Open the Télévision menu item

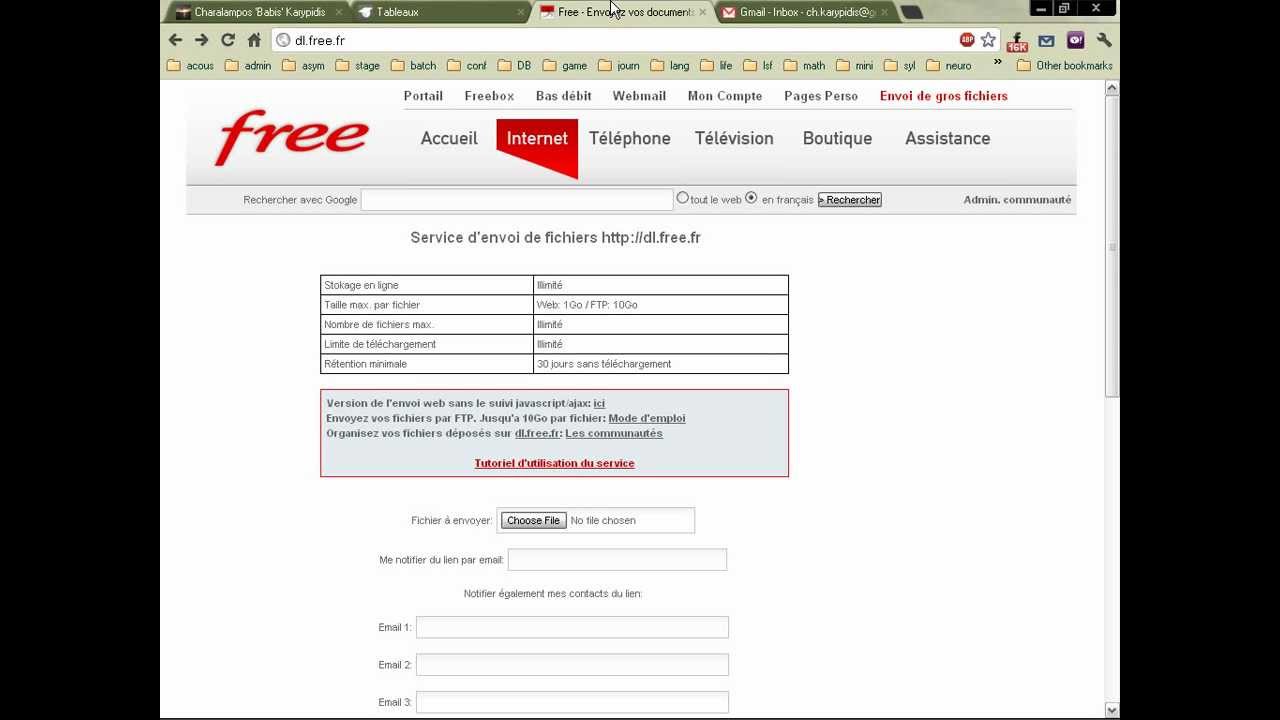click(734, 138)
